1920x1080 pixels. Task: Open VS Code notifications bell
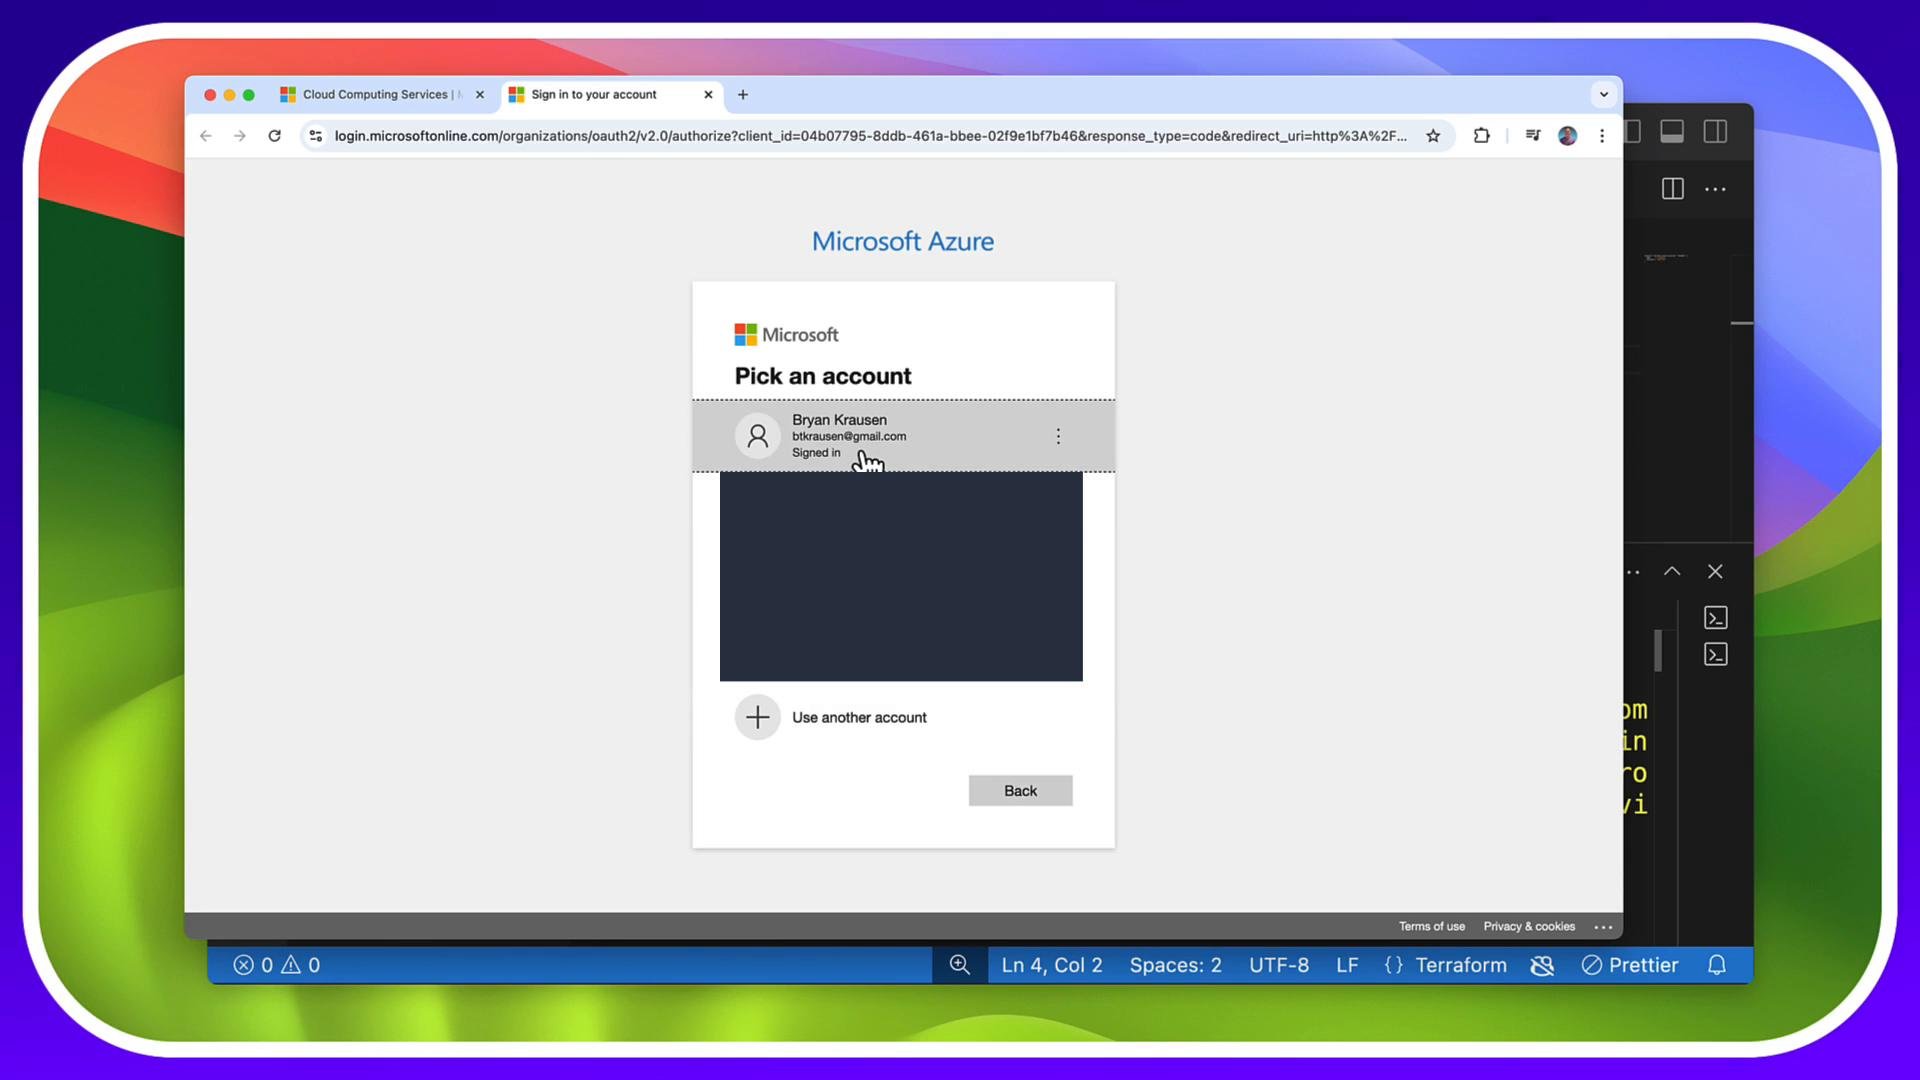tap(1717, 965)
